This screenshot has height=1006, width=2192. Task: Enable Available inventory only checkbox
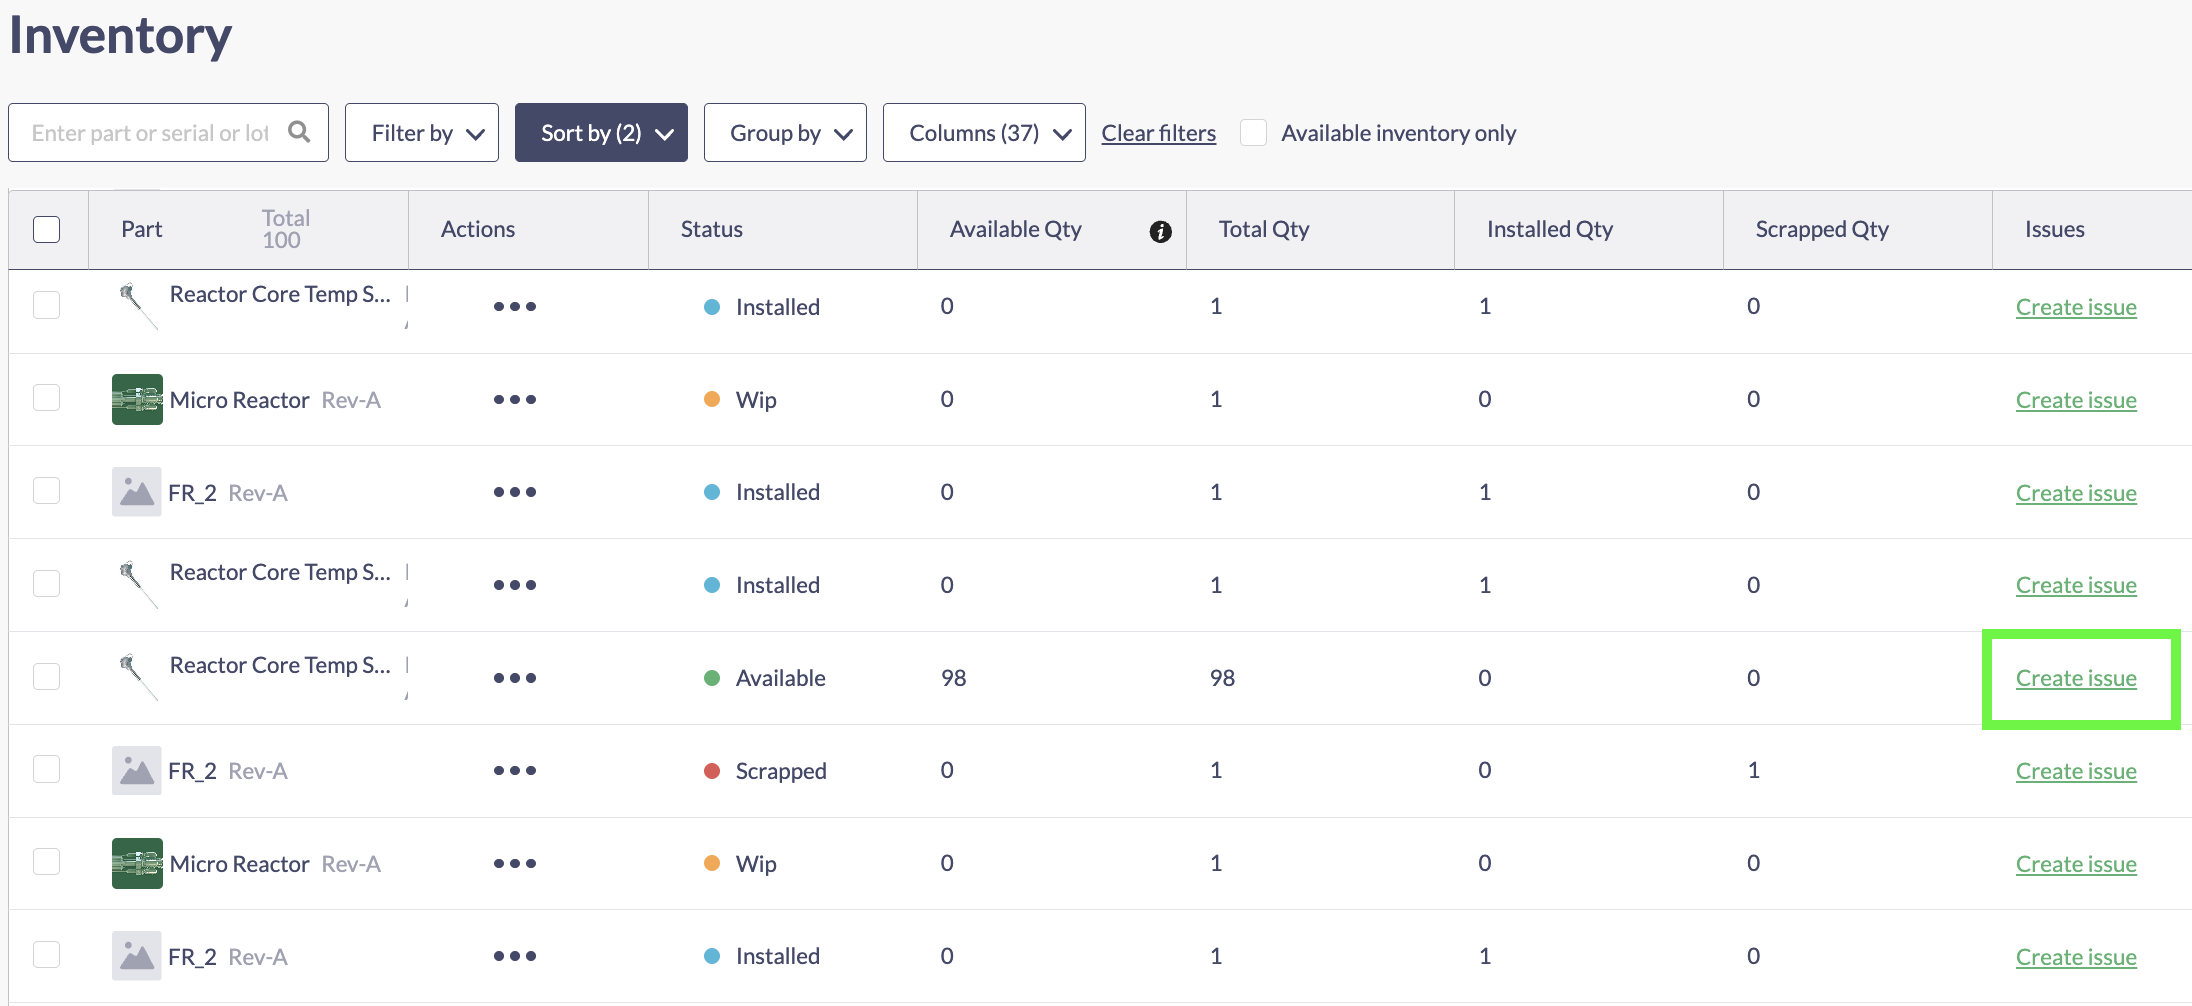pyautogui.click(x=1253, y=133)
